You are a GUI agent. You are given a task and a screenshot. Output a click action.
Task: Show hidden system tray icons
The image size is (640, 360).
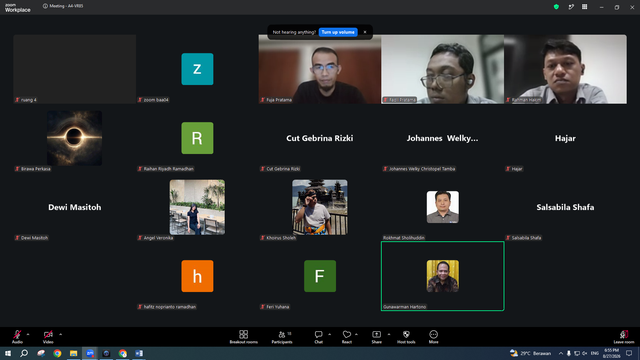coord(561,353)
